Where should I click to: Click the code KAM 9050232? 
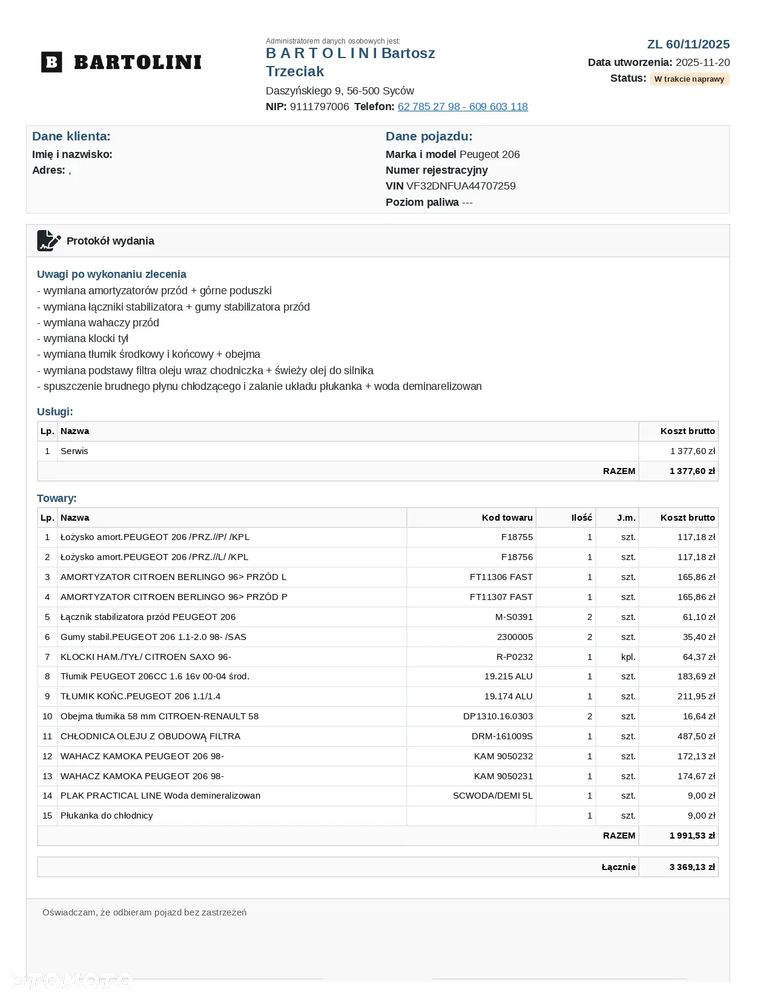pyautogui.click(x=503, y=756)
